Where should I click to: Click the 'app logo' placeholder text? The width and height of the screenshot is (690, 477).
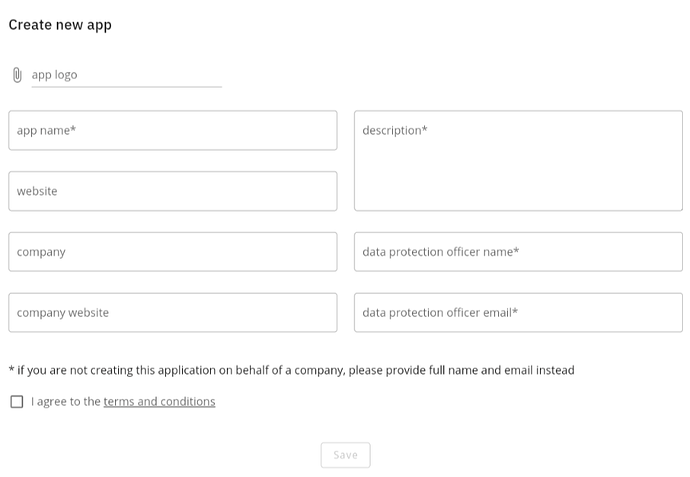[54, 75]
